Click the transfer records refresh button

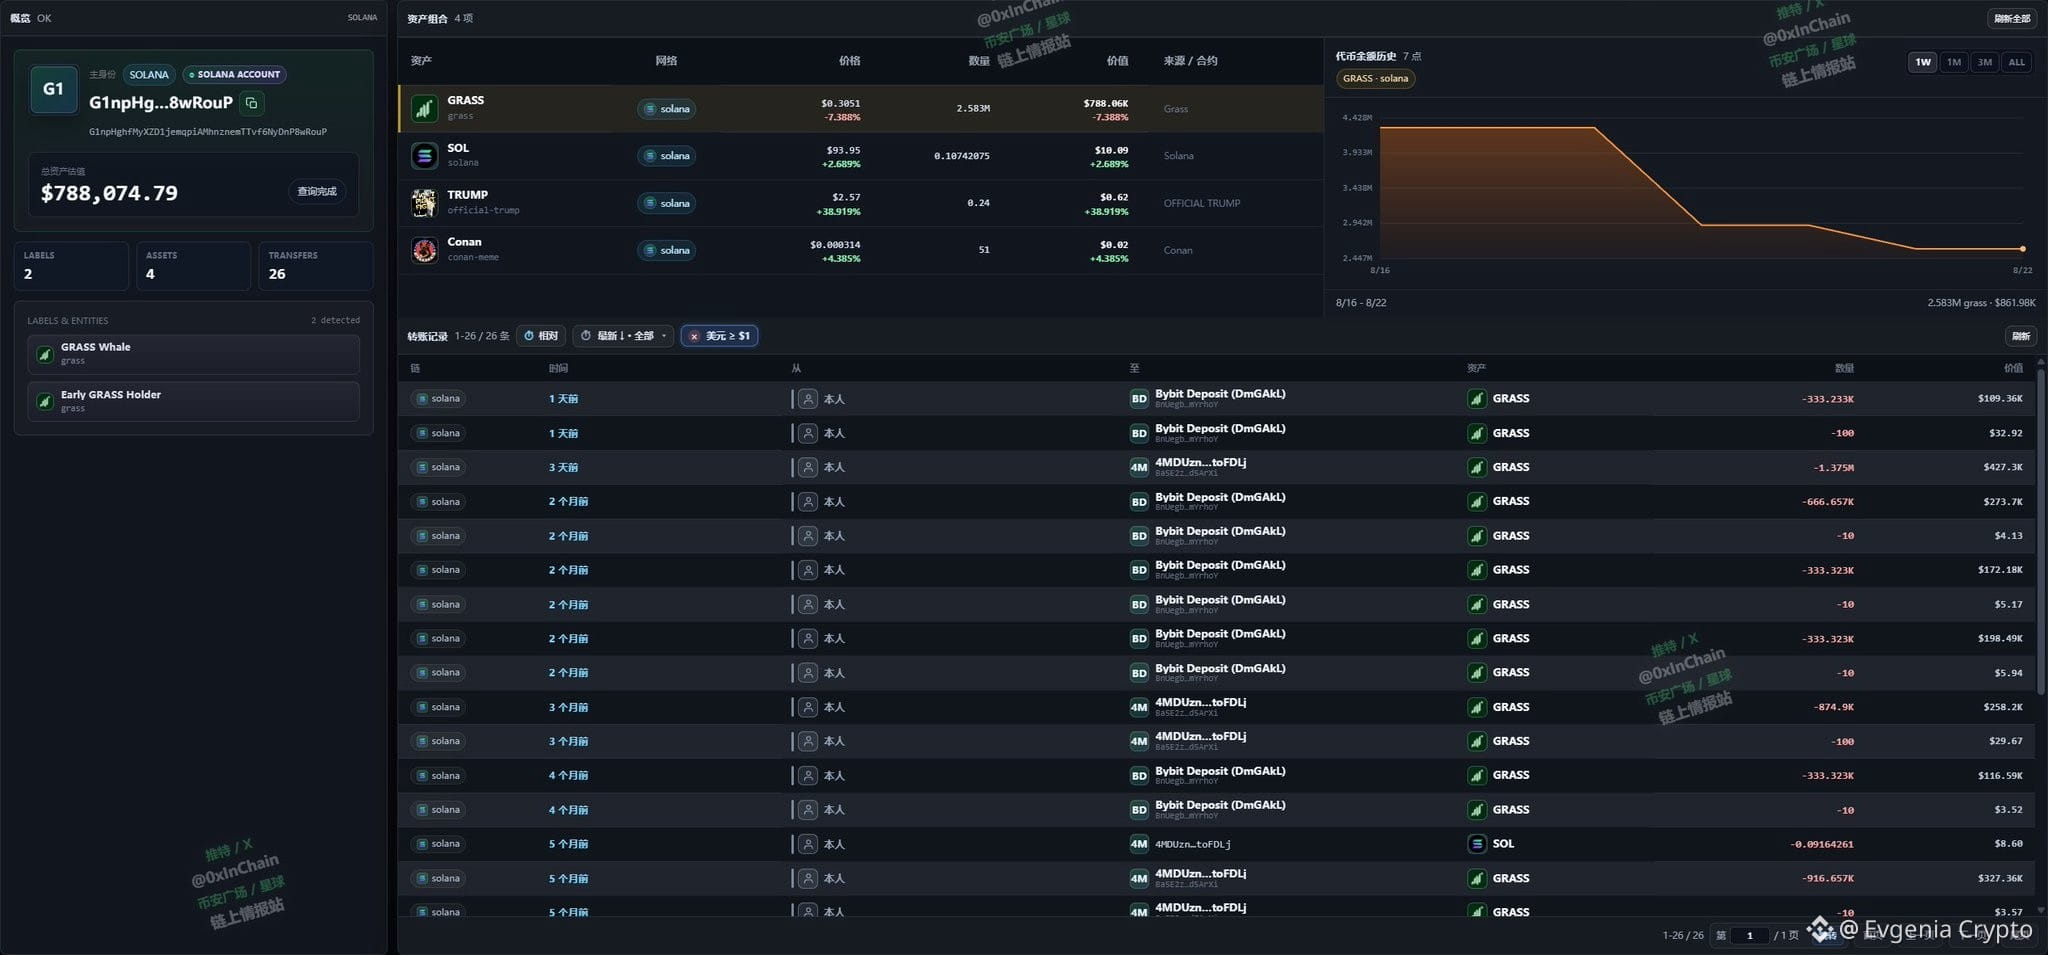(2020, 336)
